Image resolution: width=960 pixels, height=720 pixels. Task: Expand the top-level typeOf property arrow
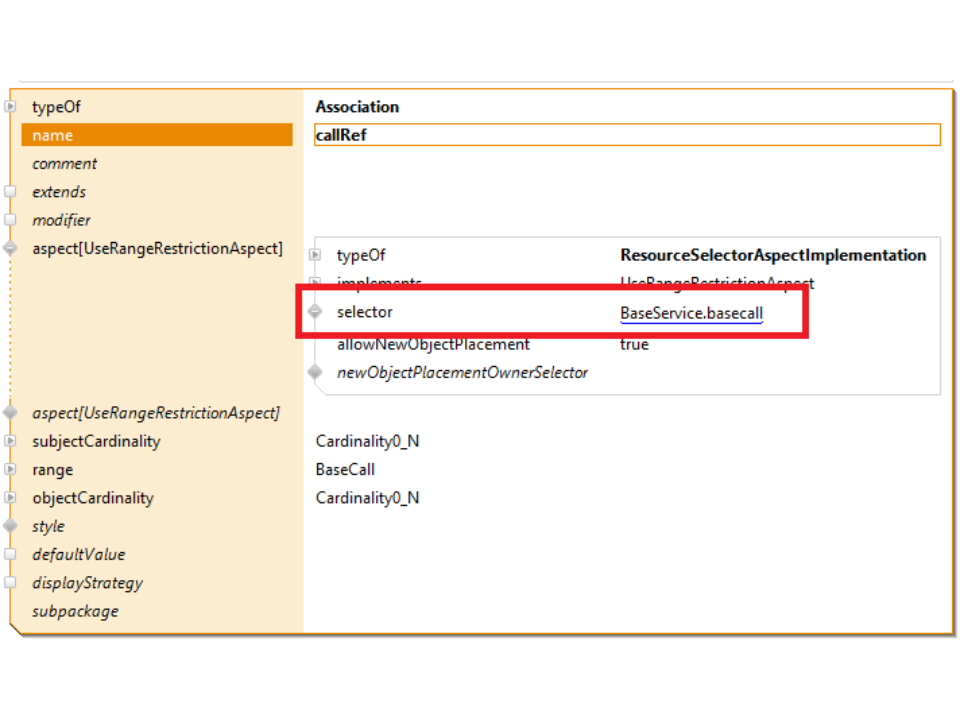(x=11, y=107)
